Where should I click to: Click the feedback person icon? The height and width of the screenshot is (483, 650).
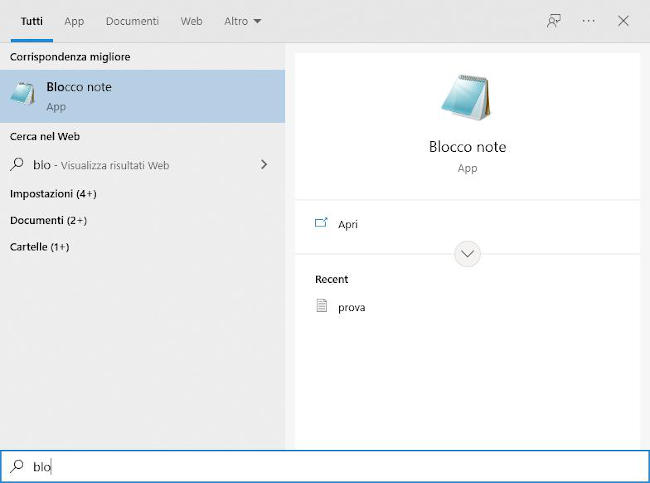click(x=554, y=21)
